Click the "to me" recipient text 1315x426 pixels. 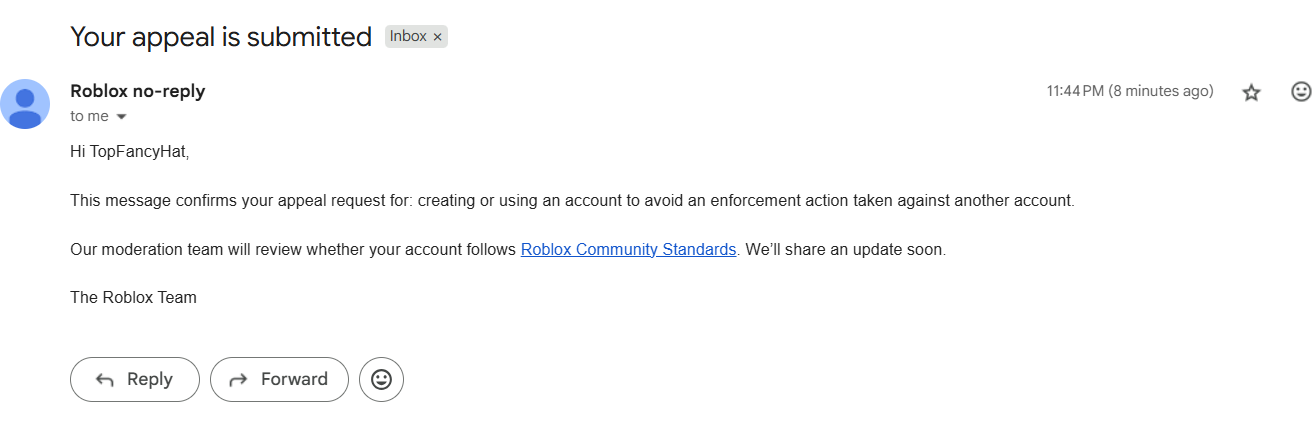pos(89,116)
